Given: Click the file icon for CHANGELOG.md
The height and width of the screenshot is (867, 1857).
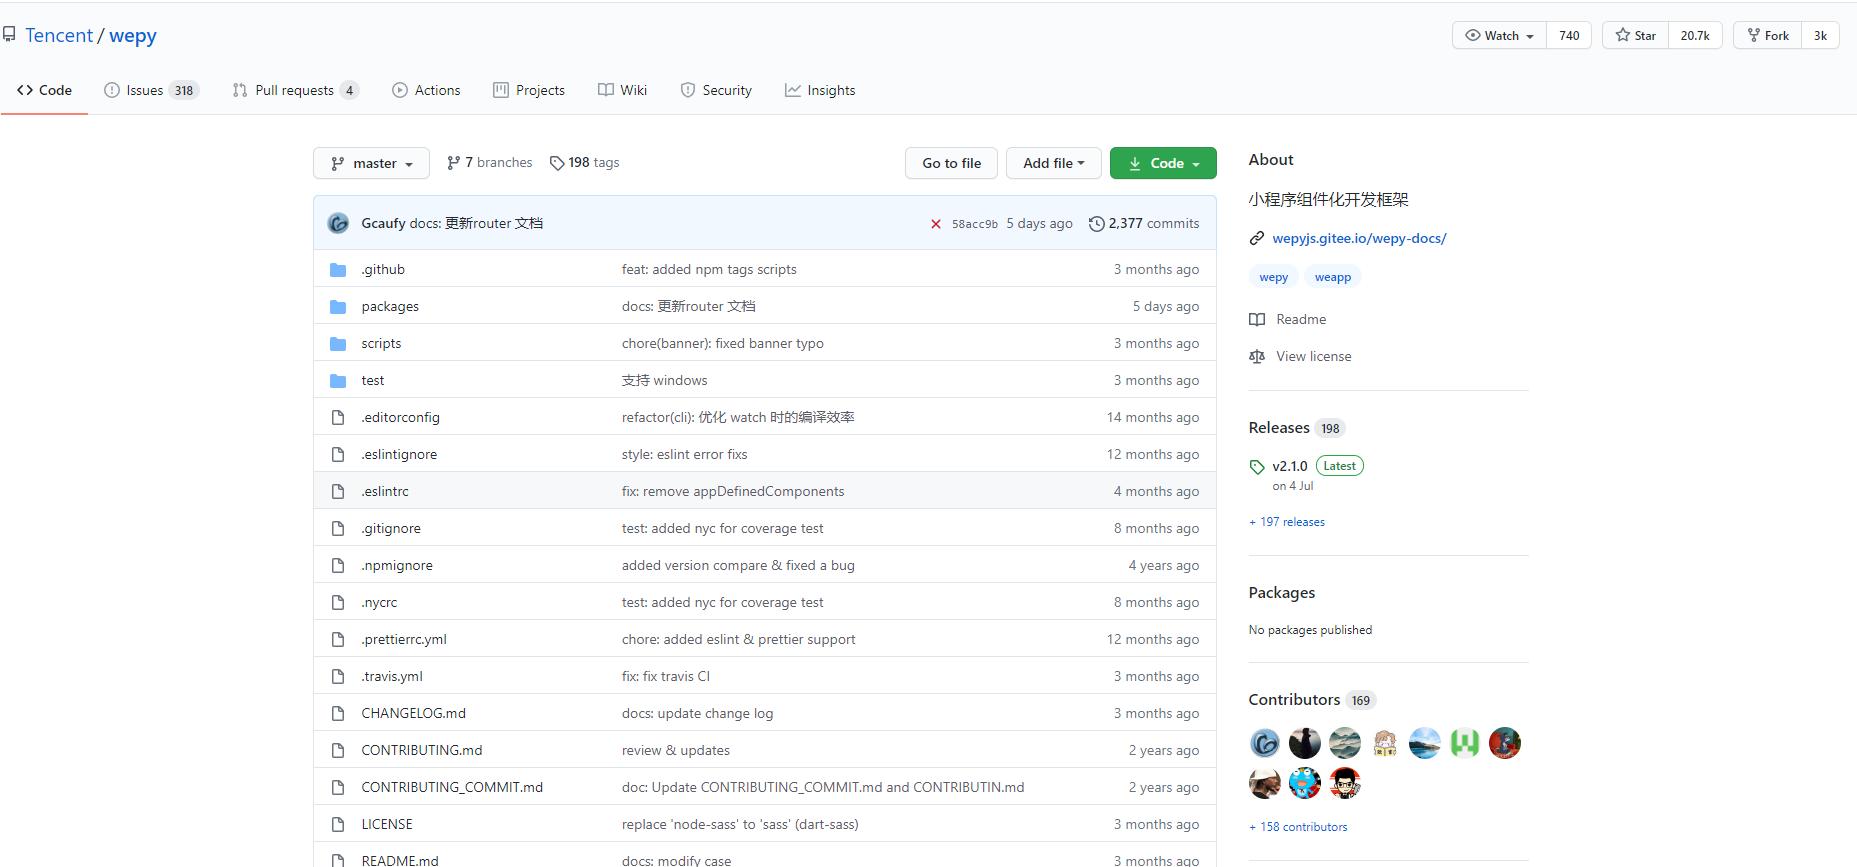Looking at the screenshot, I should tap(338, 713).
